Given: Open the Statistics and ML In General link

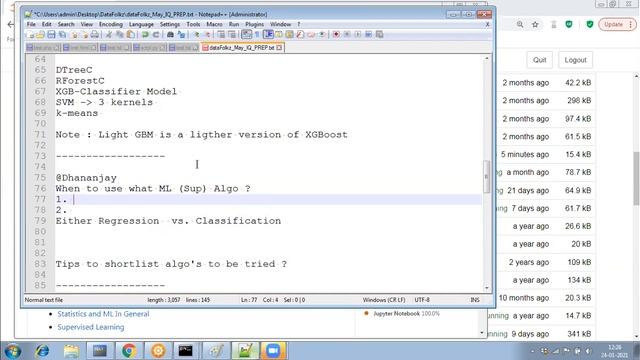Looking at the screenshot, I should pyautogui.click(x=103, y=314).
